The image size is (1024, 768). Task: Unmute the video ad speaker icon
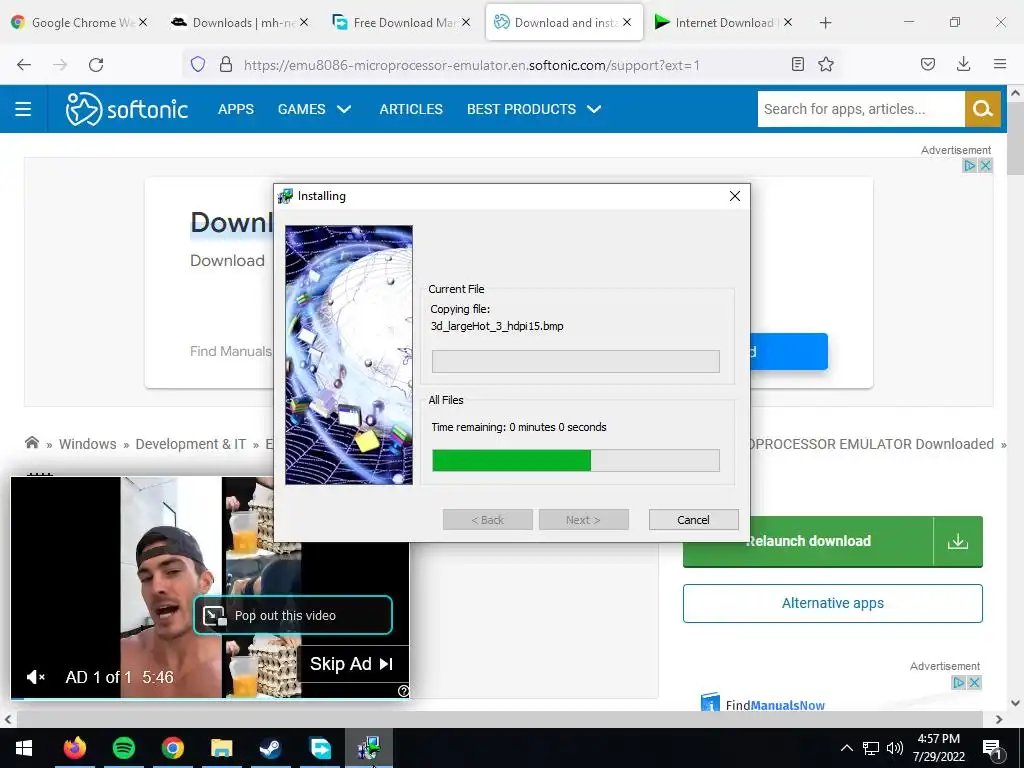coord(35,677)
